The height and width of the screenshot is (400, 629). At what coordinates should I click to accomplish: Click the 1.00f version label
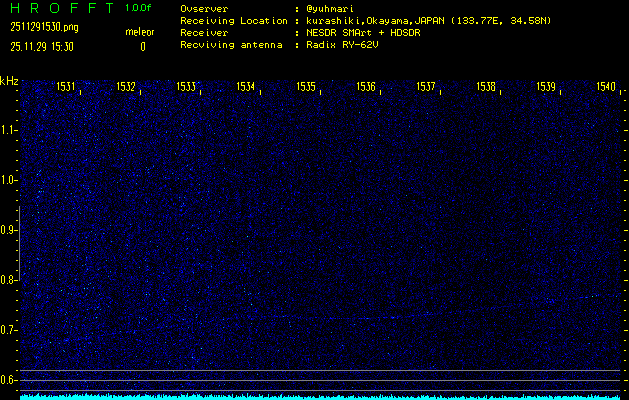[x=140, y=8]
